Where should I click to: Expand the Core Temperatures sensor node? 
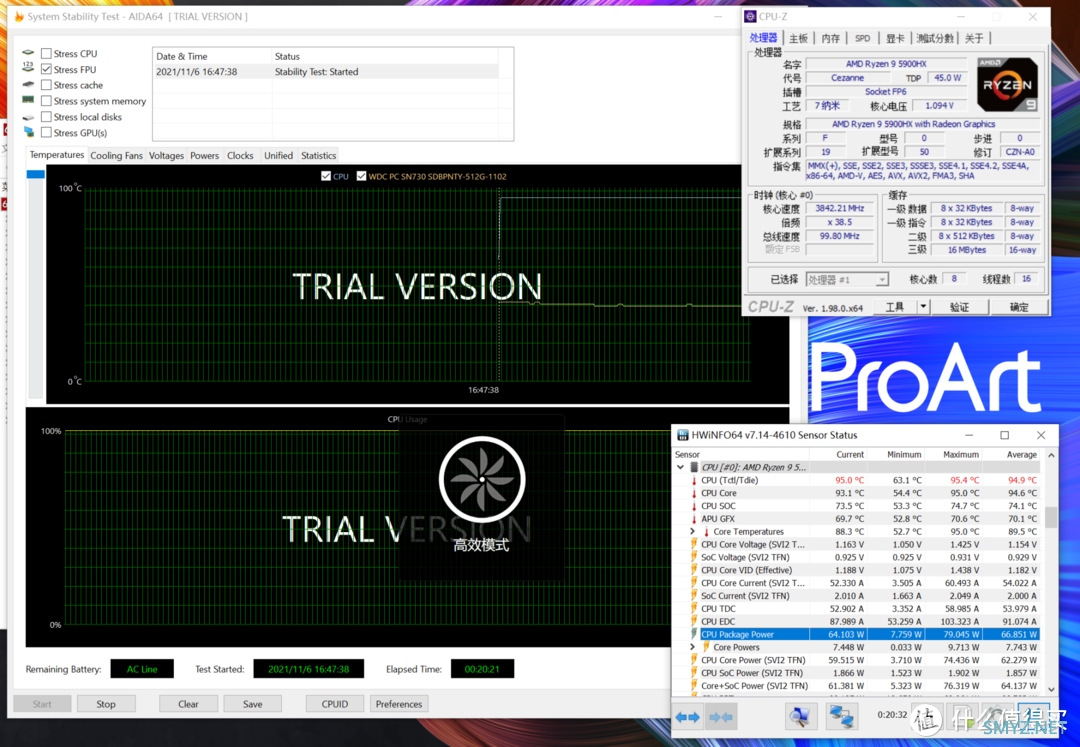(x=692, y=532)
